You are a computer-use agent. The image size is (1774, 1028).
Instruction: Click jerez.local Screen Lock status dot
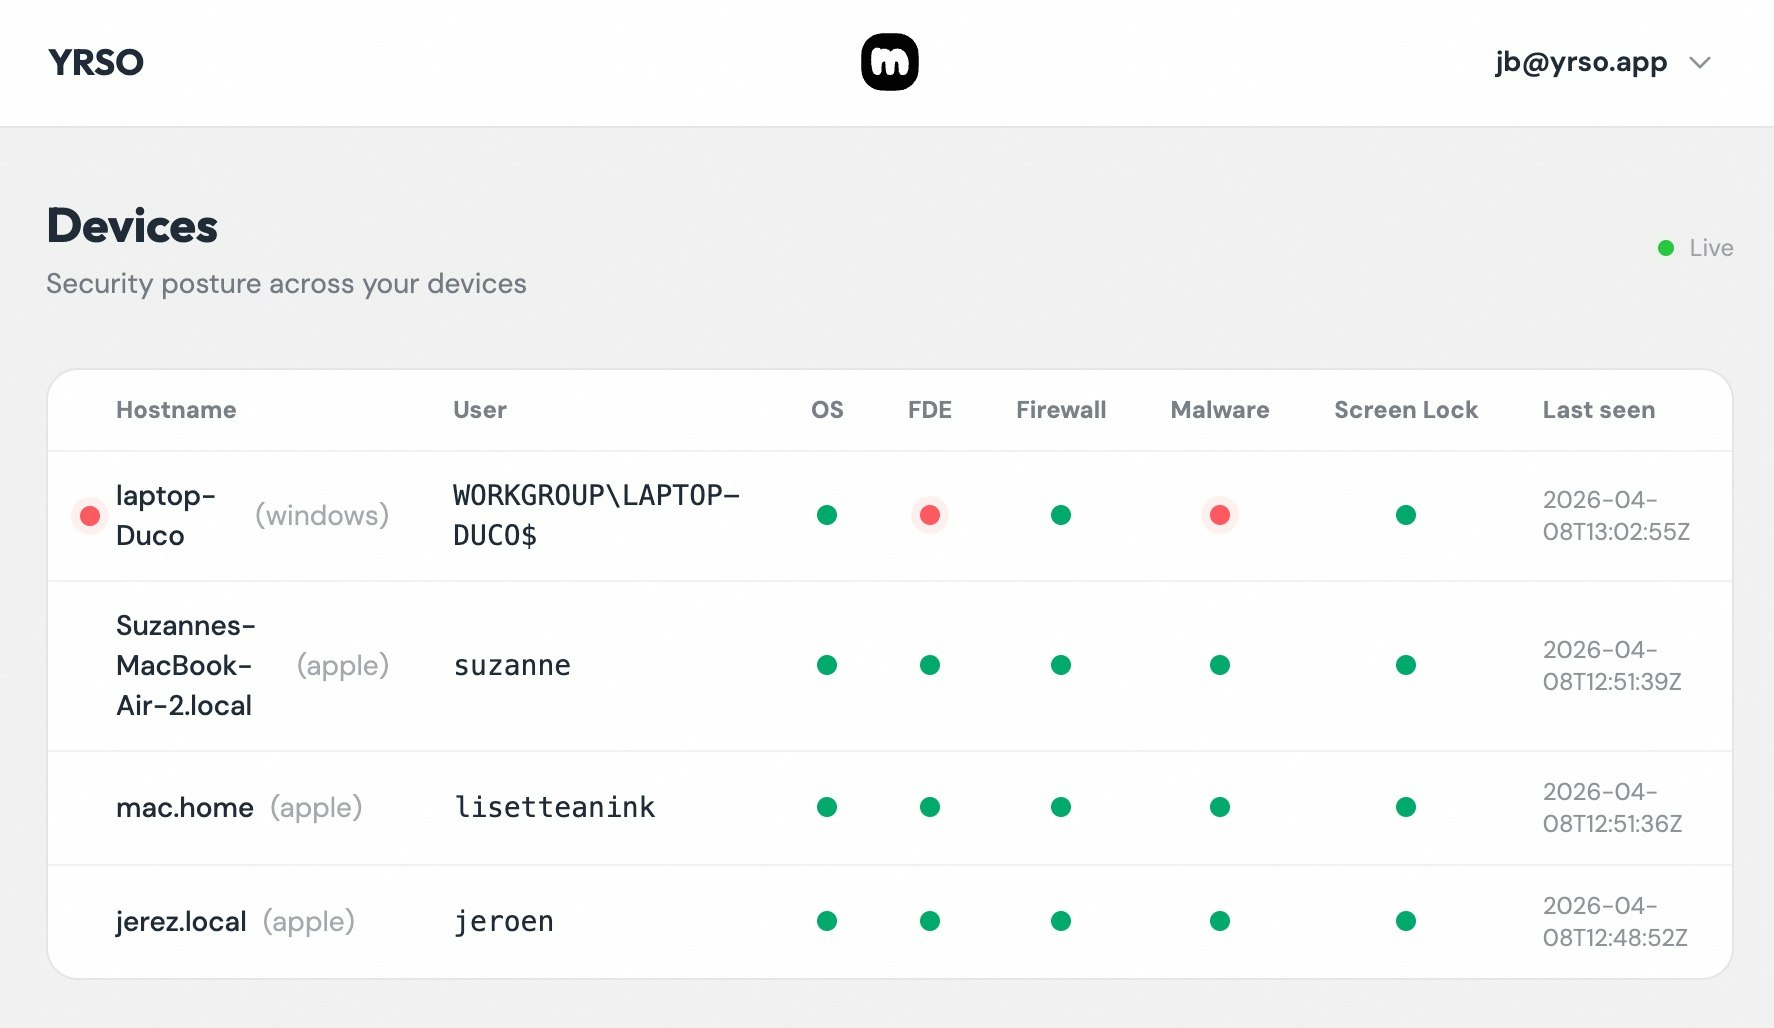point(1406,921)
